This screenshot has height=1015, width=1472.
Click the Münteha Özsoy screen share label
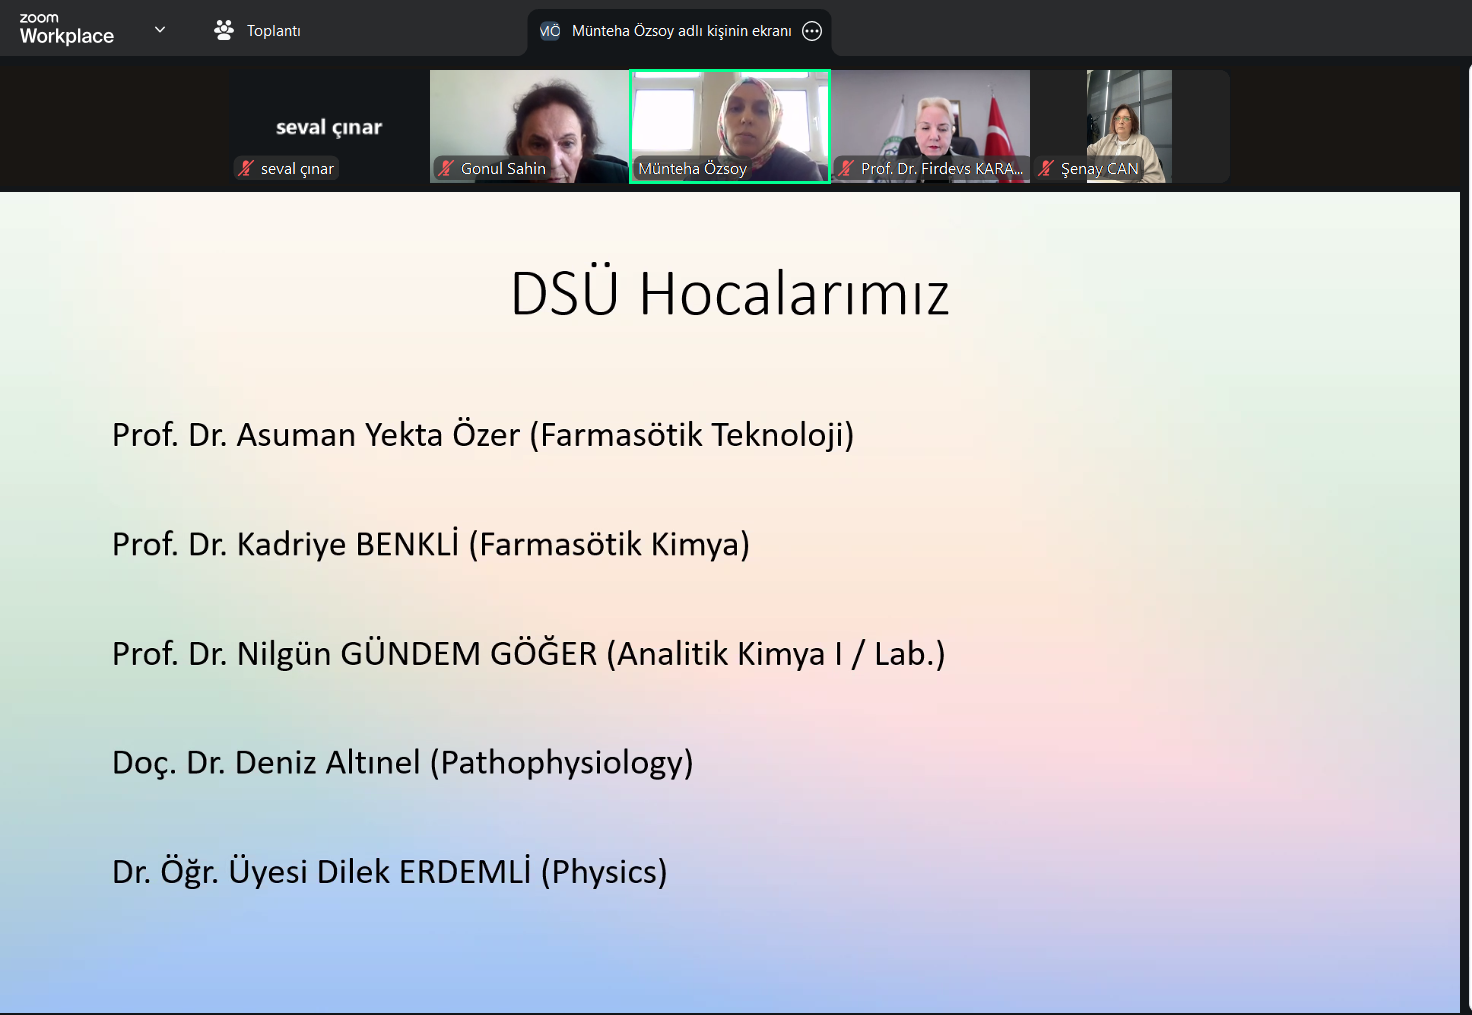coord(682,31)
